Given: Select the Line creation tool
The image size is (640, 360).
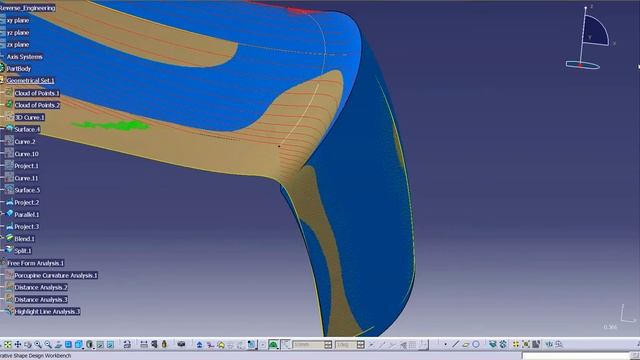Looking at the screenshot, I should coord(456,344).
